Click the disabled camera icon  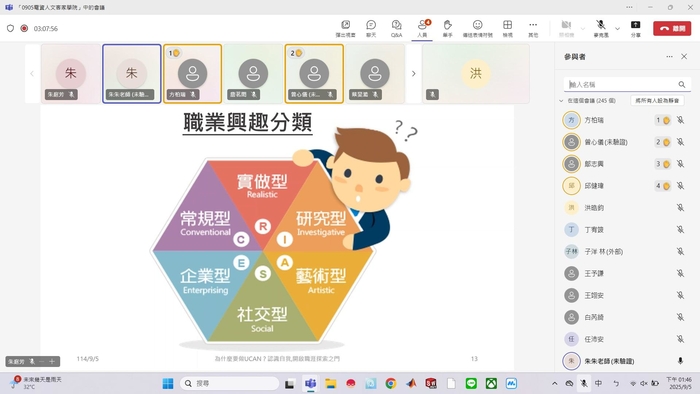click(566, 25)
